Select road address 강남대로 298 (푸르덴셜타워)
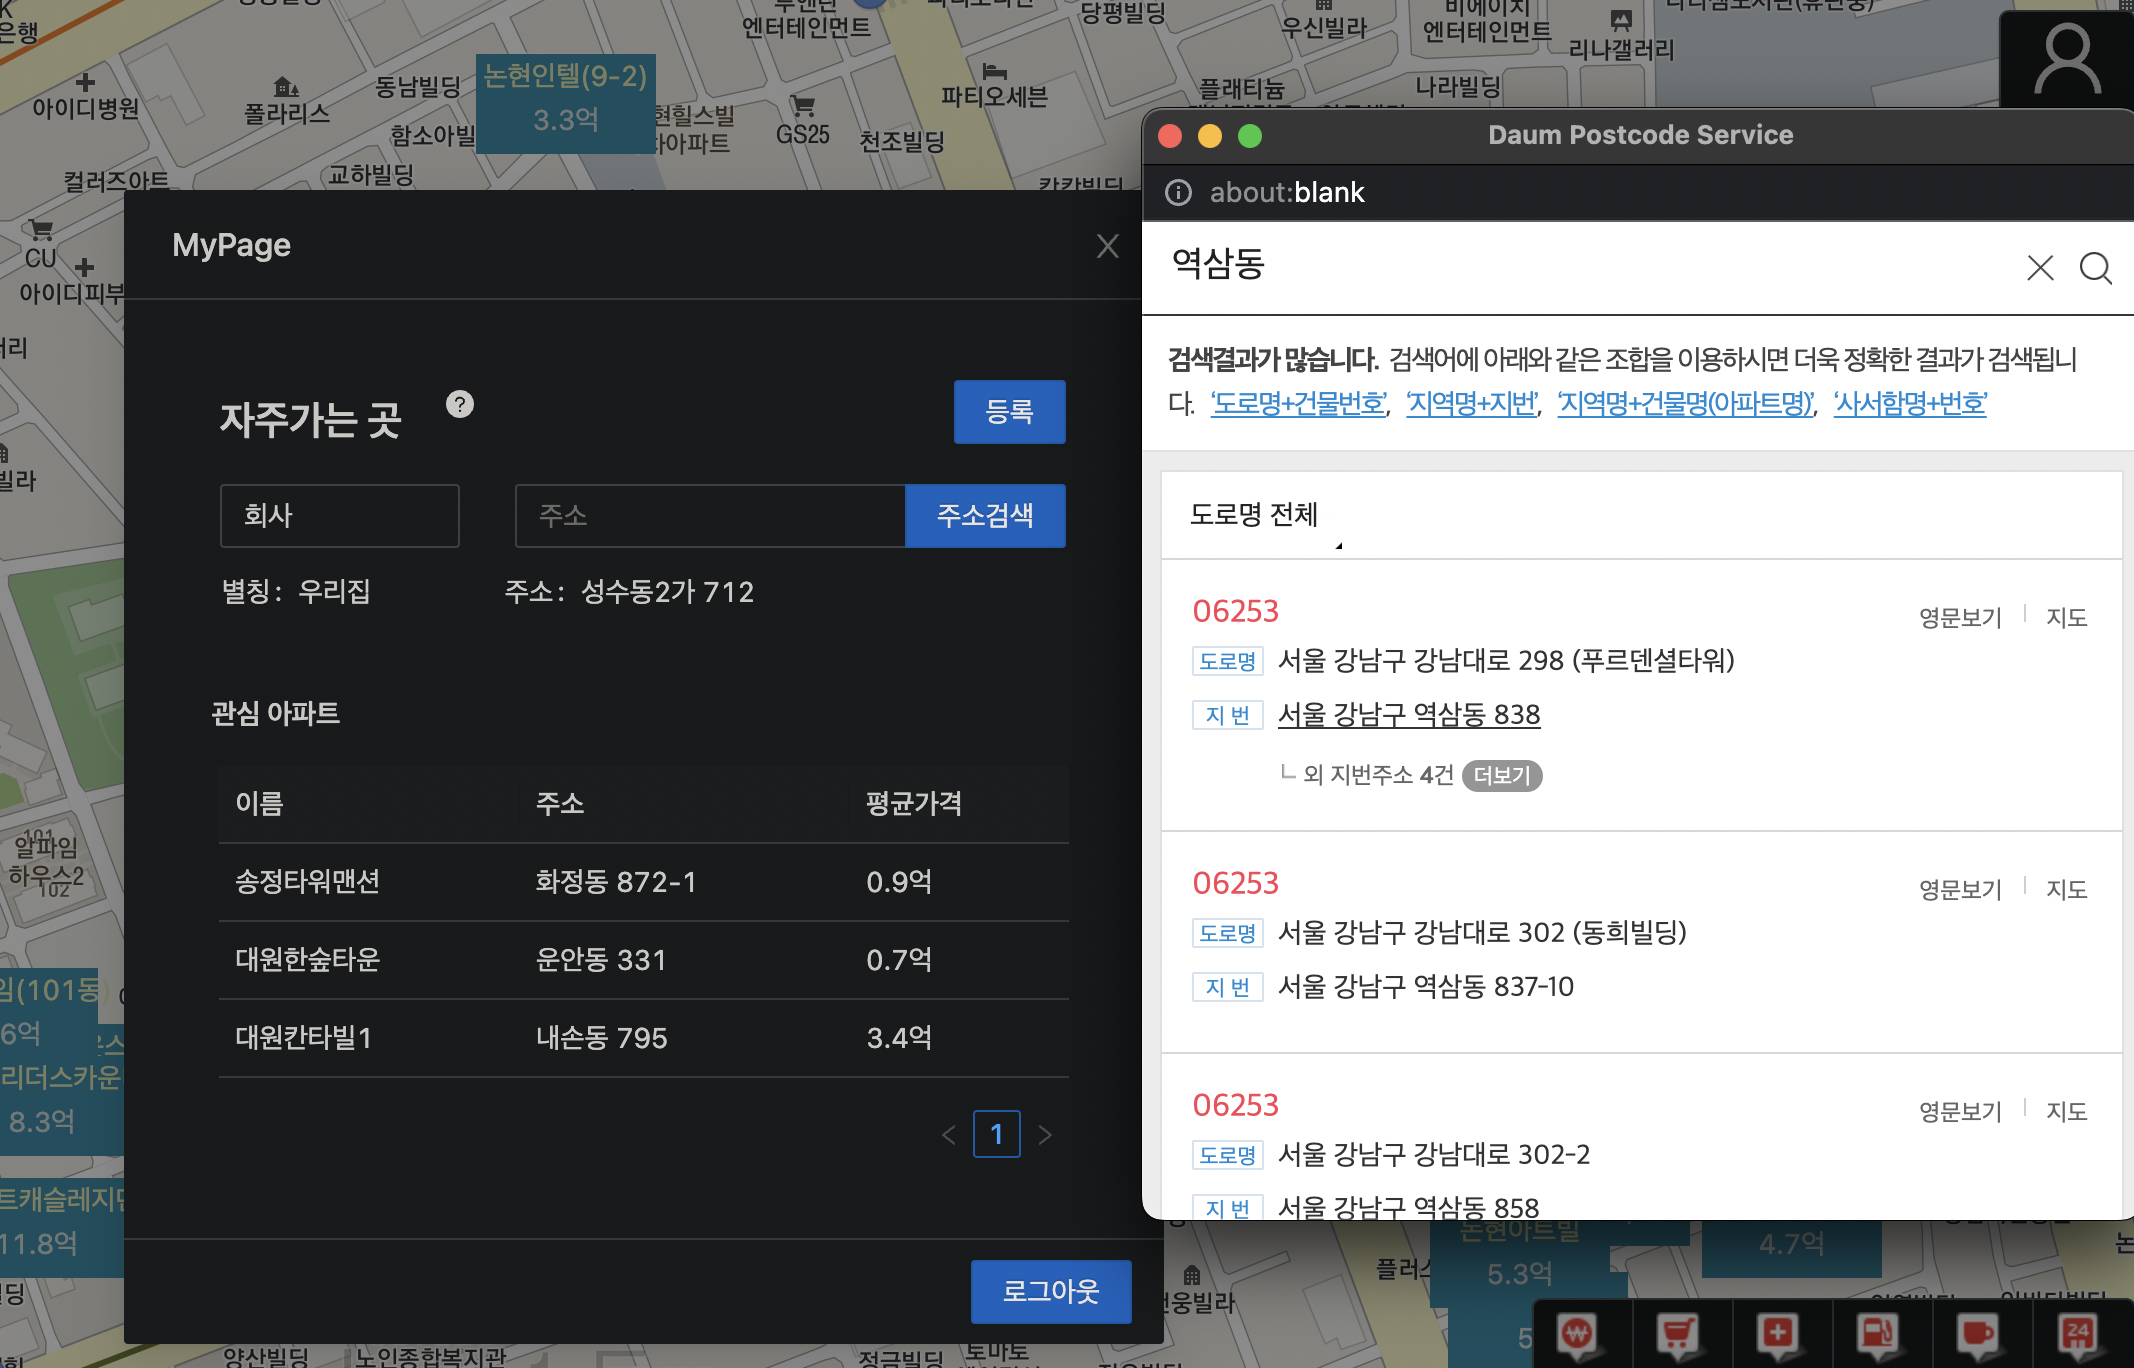Screen dimensions: 2134x1368 pos(1506,661)
